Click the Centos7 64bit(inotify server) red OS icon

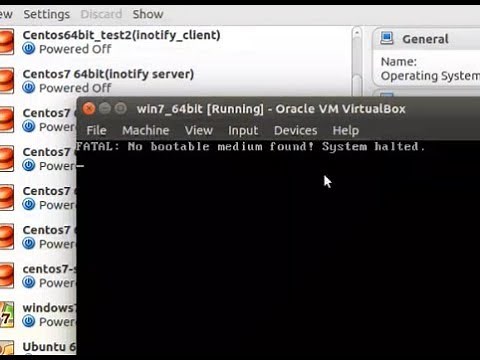[x=7, y=81]
